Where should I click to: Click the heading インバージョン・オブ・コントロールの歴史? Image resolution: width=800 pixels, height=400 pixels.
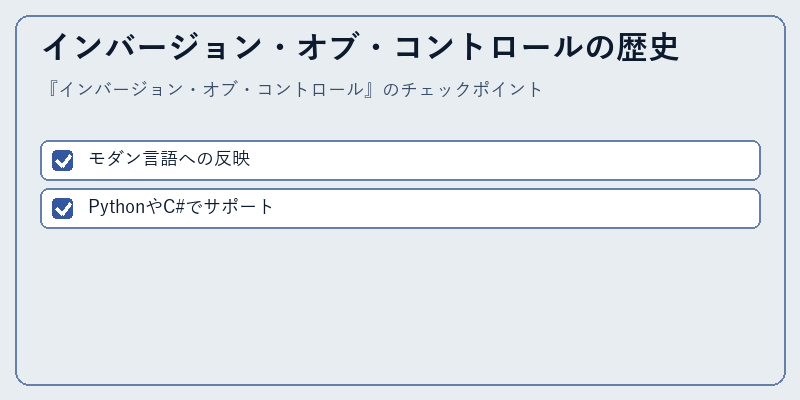(x=361, y=47)
